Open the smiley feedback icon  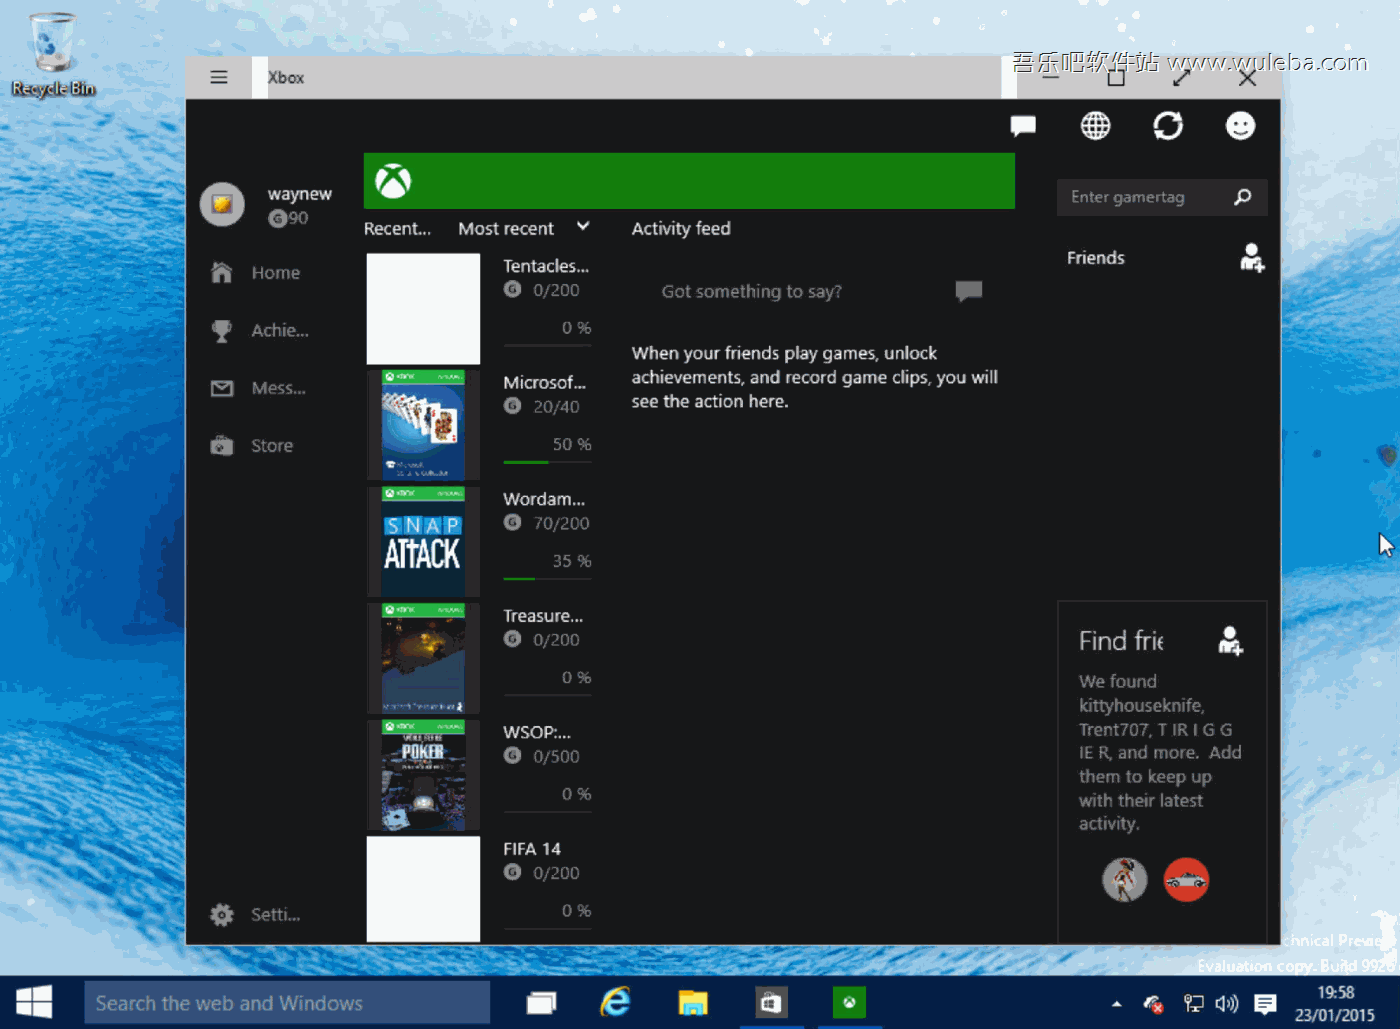tap(1241, 126)
